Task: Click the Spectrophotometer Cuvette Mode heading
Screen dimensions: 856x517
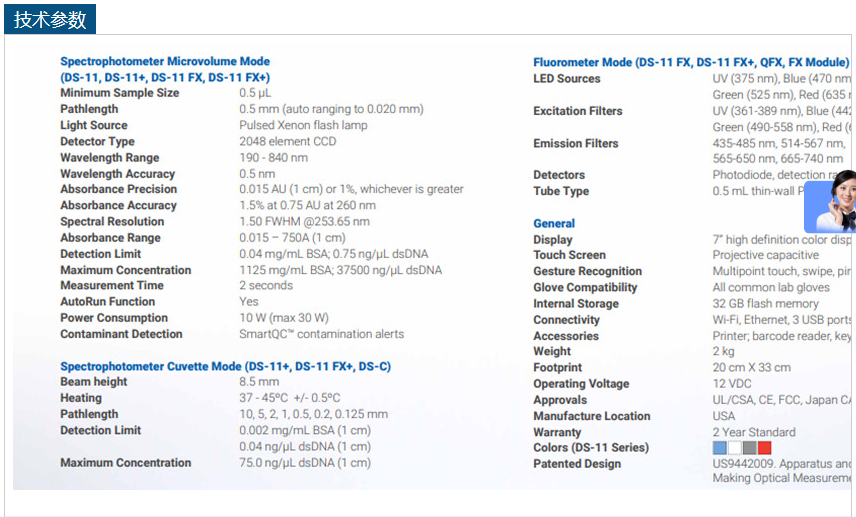Action: coord(225,366)
